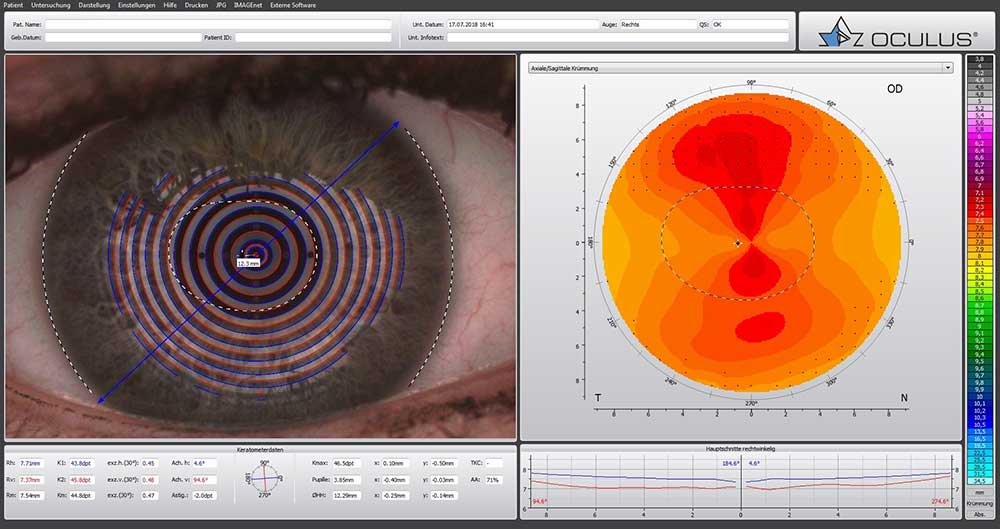Screen dimensions: 1000x529
Task: Select the 9,1 swatch on the color scale
Action: point(979,332)
